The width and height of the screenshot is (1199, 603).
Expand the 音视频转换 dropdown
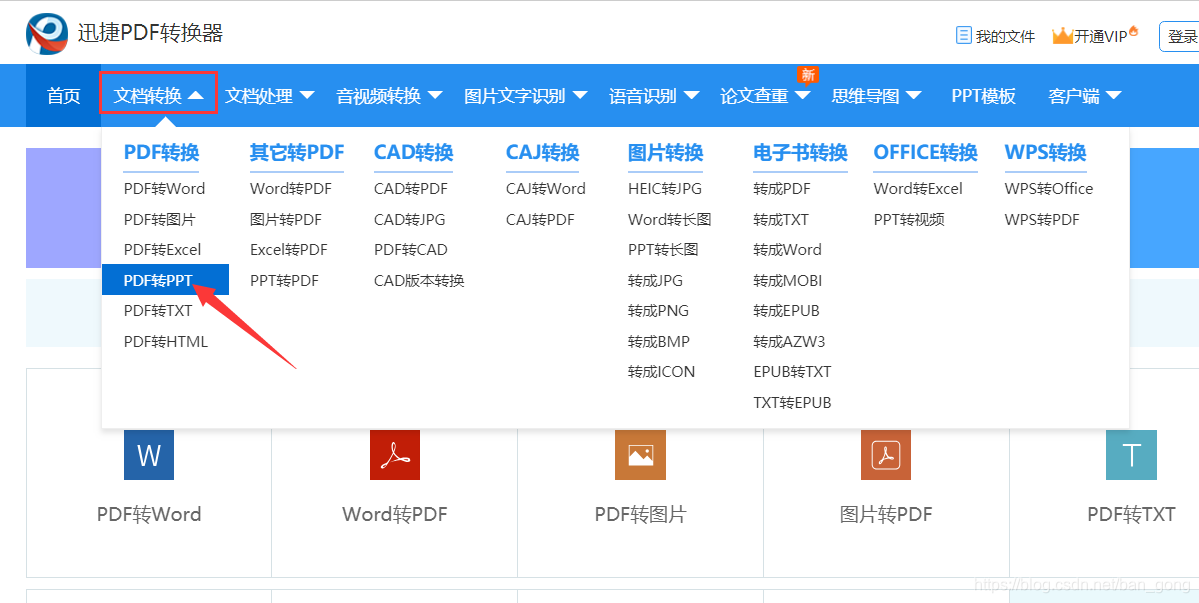tap(389, 96)
